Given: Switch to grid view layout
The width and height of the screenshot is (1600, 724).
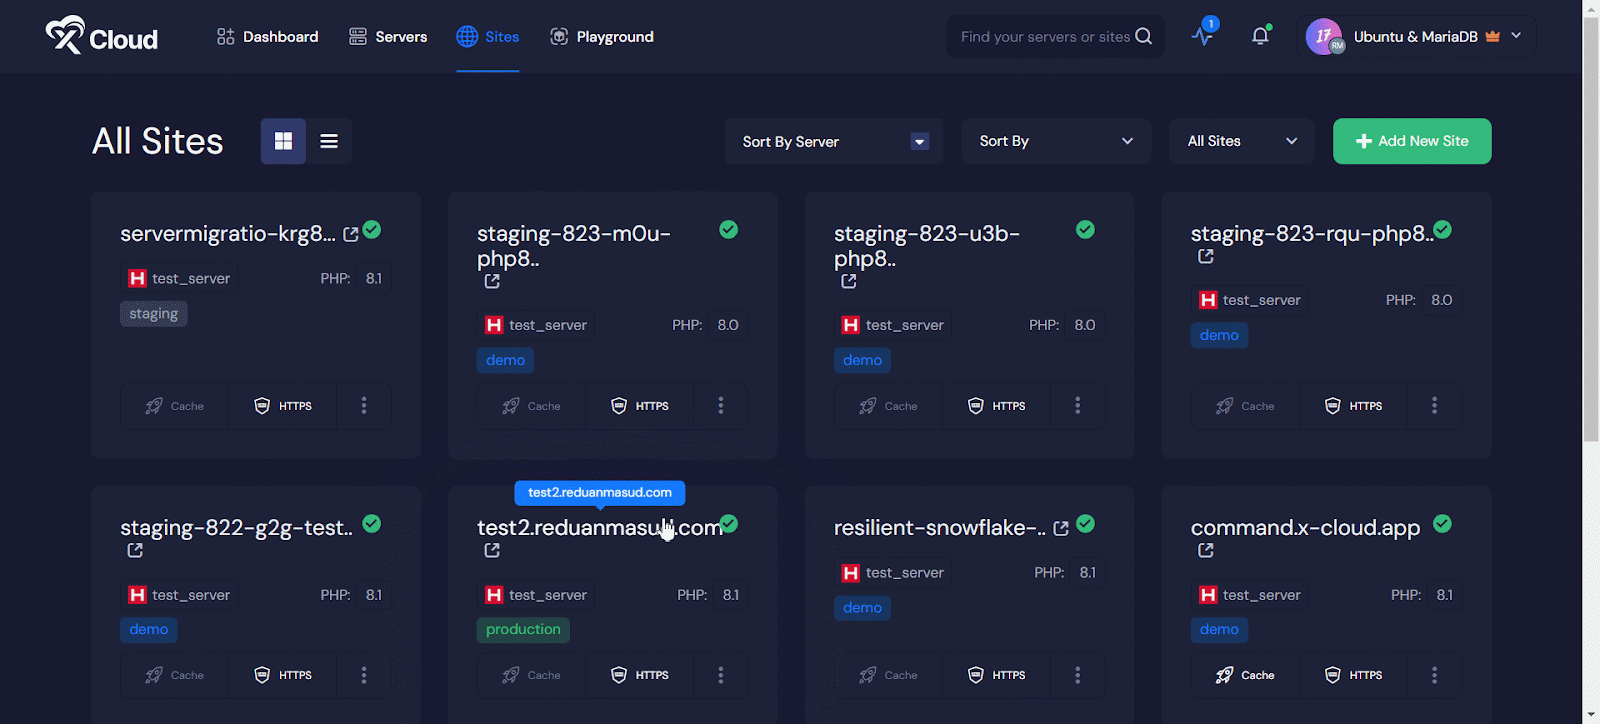Looking at the screenshot, I should coord(283,141).
